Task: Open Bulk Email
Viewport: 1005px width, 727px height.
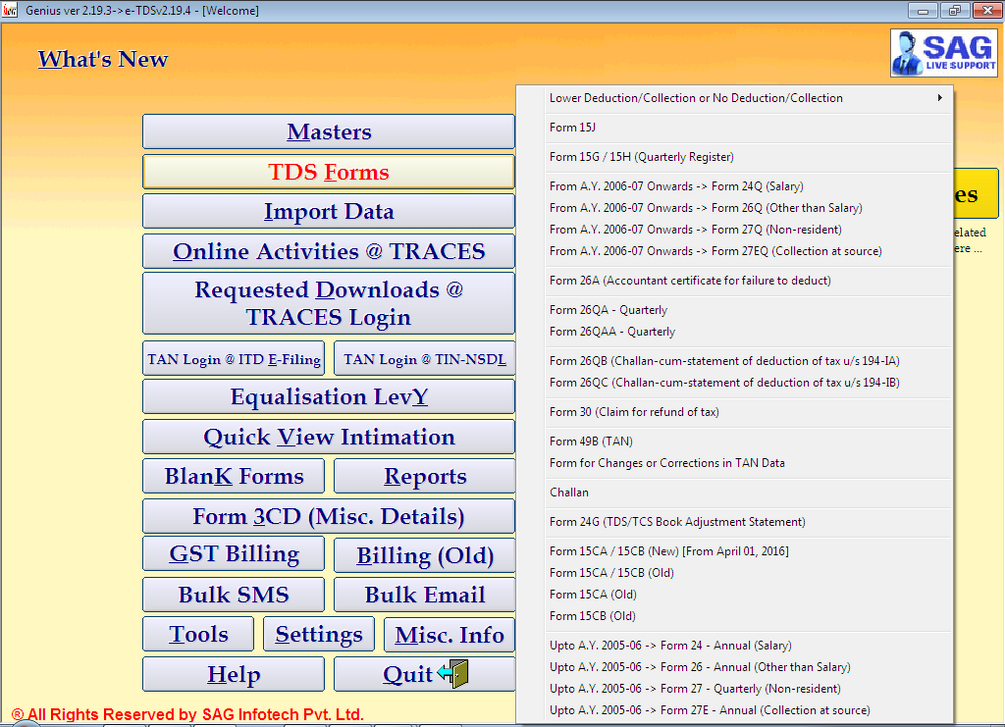Action: pos(424,594)
